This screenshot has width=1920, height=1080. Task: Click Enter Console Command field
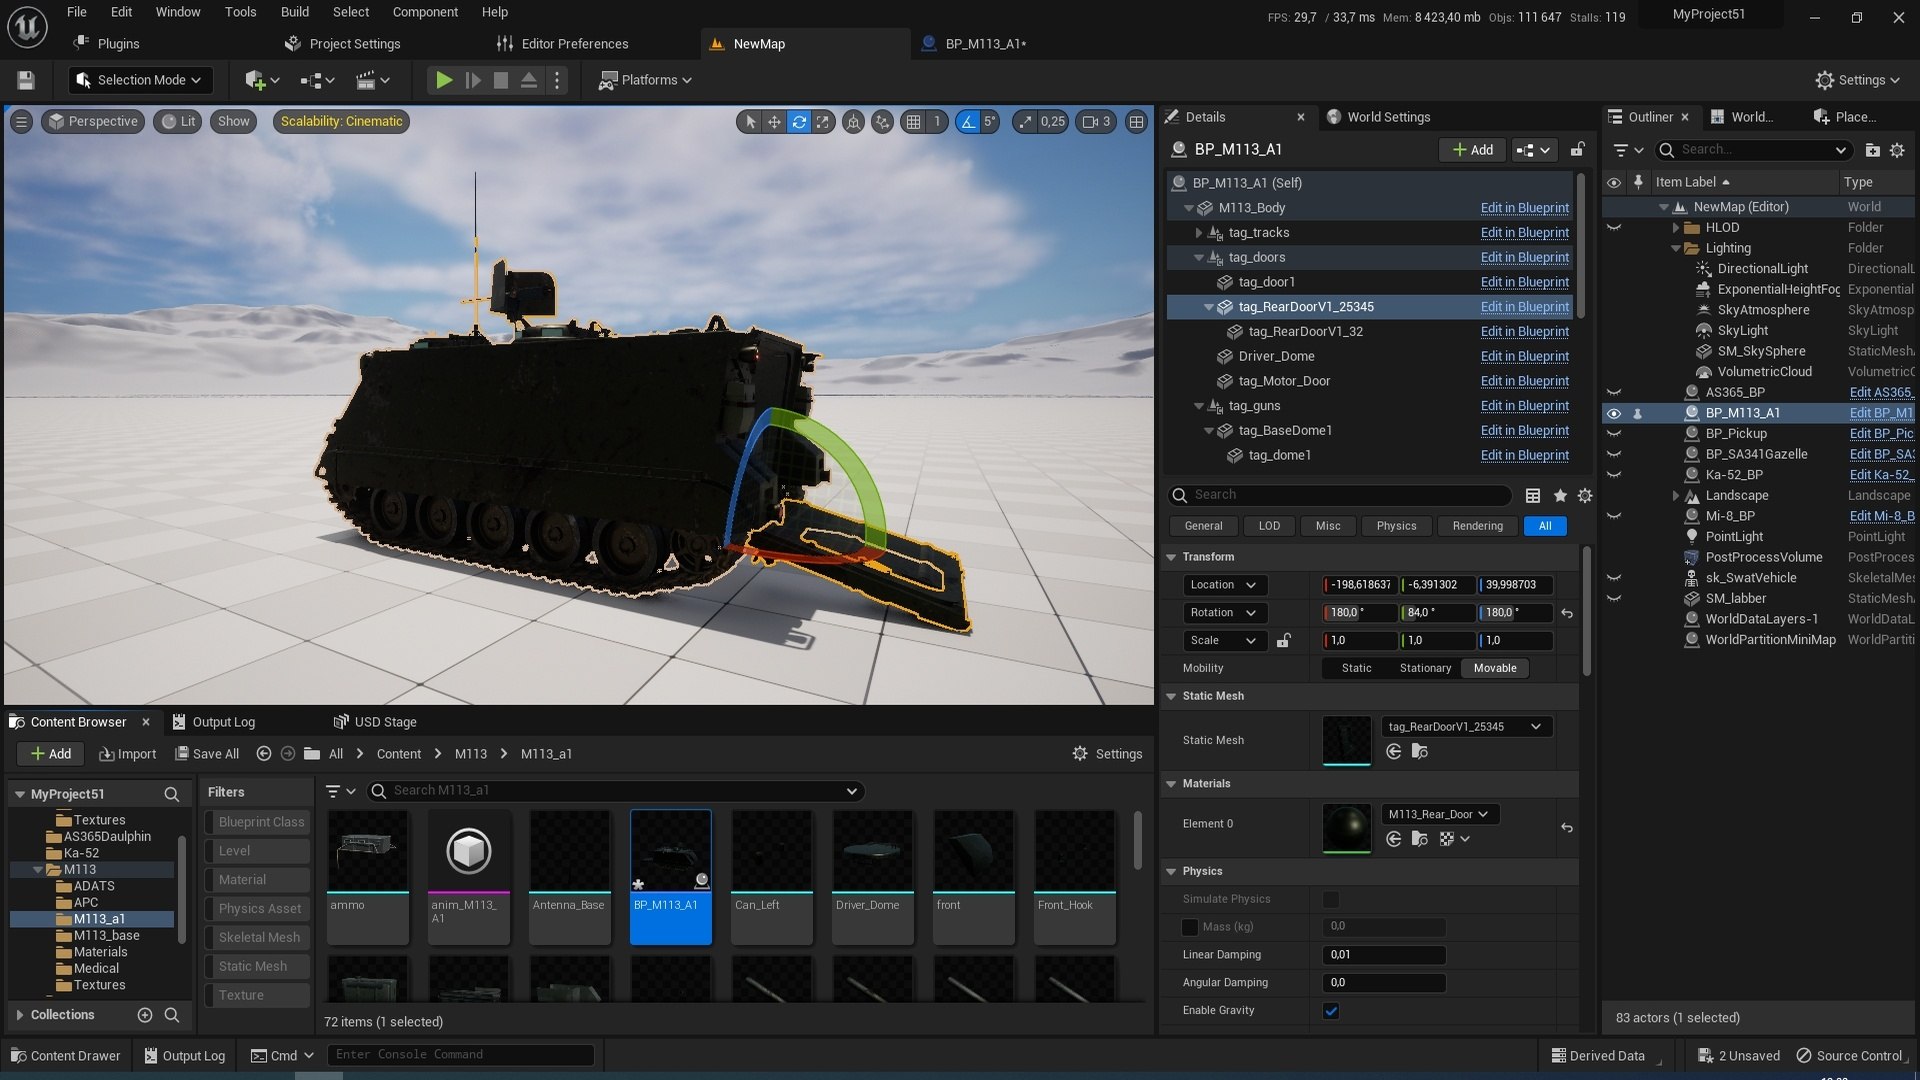click(462, 1055)
